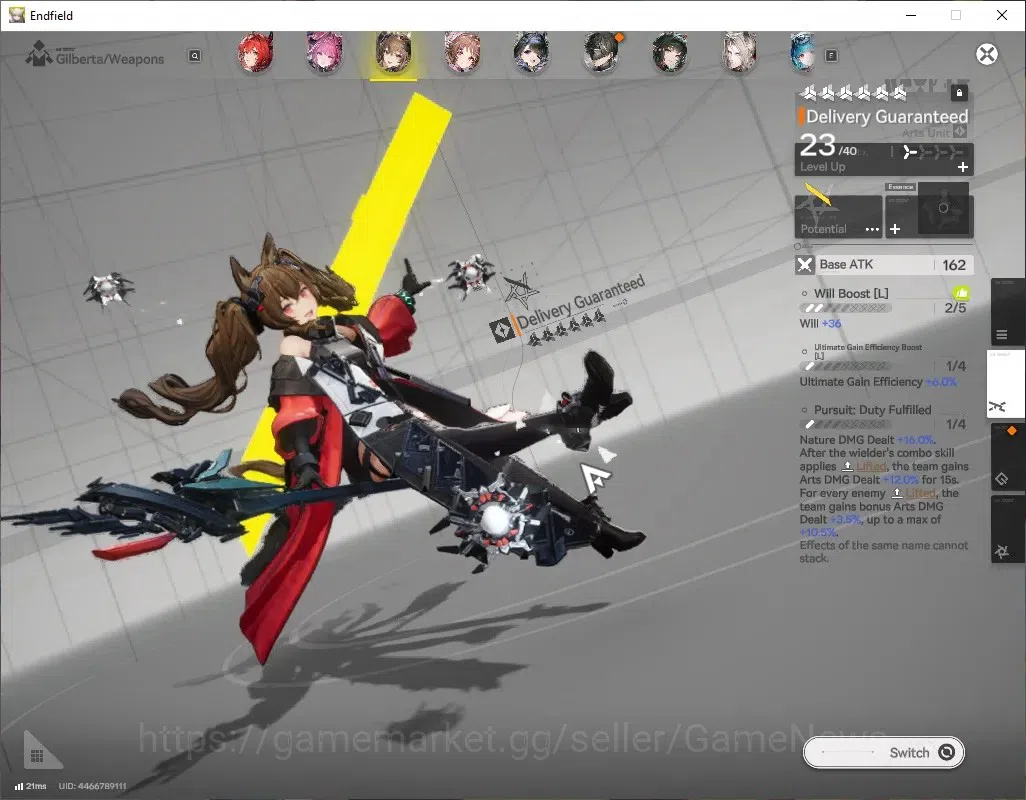Minimize the Endfield window
Image resolution: width=1026 pixels, height=800 pixels.
tap(910, 15)
